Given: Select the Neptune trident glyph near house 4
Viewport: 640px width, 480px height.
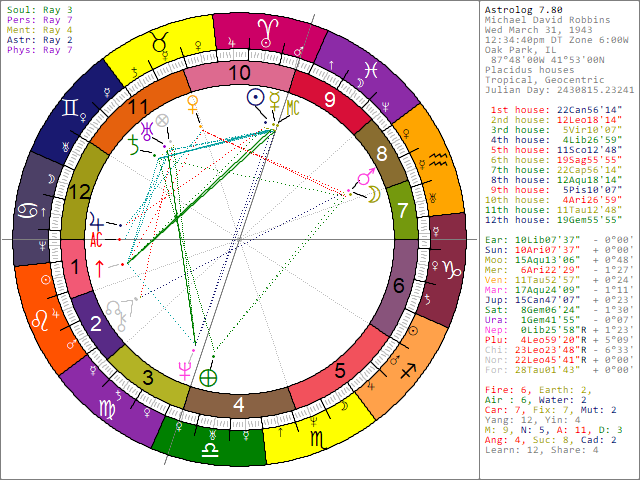Looking at the screenshot, I should [x=183, y=368].
